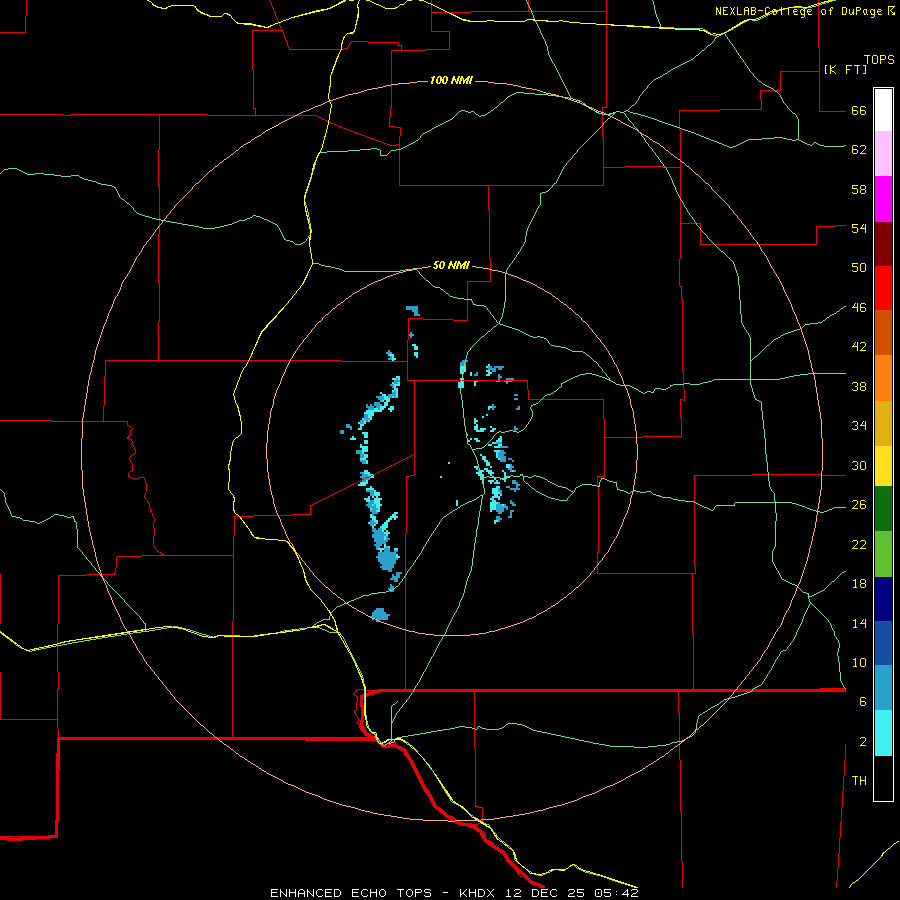Click the 'ENHANCED ECHO TOPS' product title

(x=351, y=893)
